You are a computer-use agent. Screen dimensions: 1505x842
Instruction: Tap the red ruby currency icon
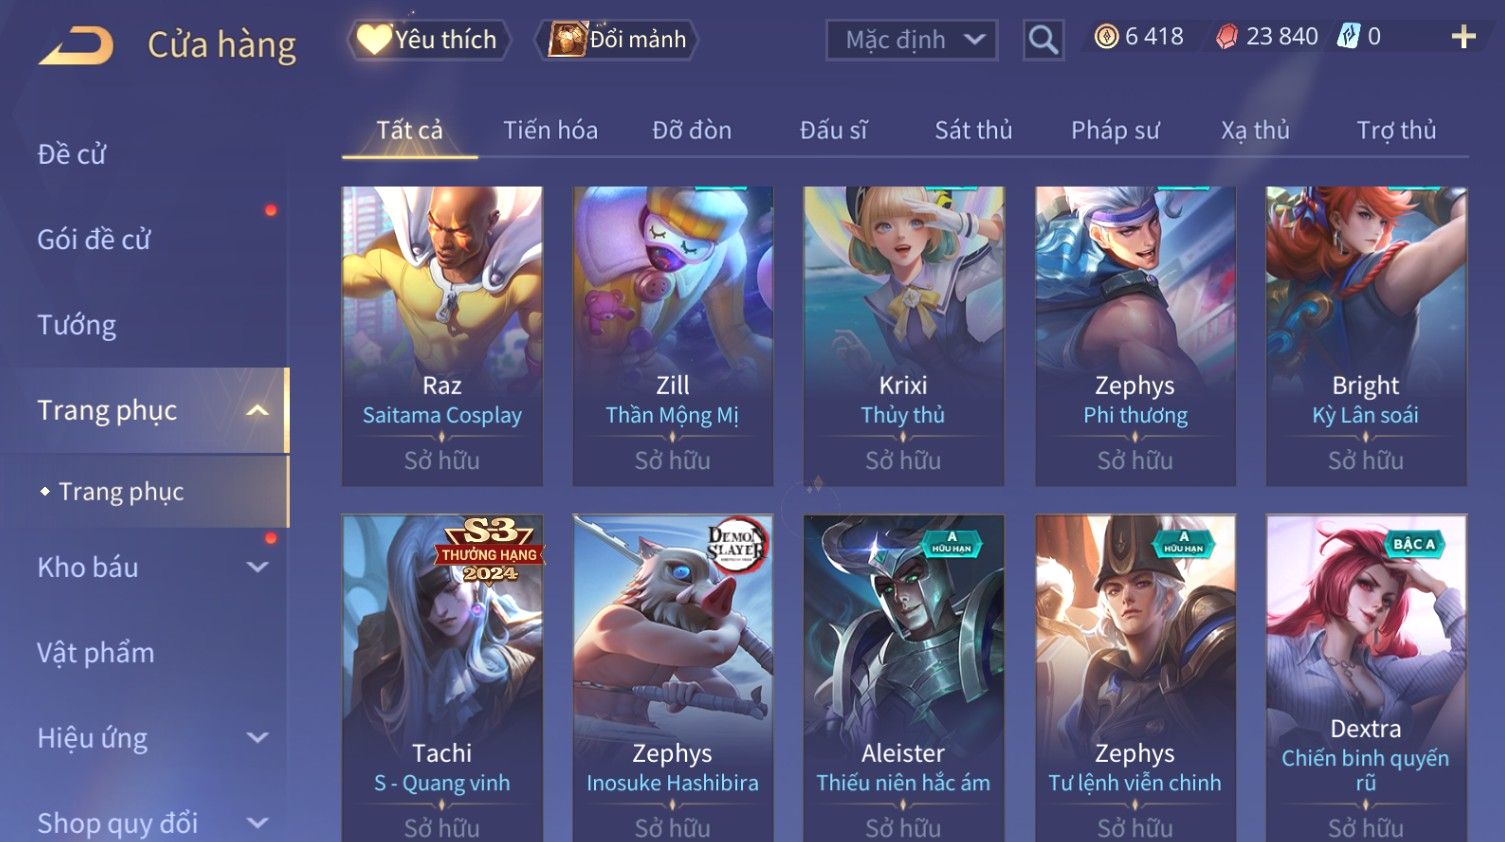1227,37
